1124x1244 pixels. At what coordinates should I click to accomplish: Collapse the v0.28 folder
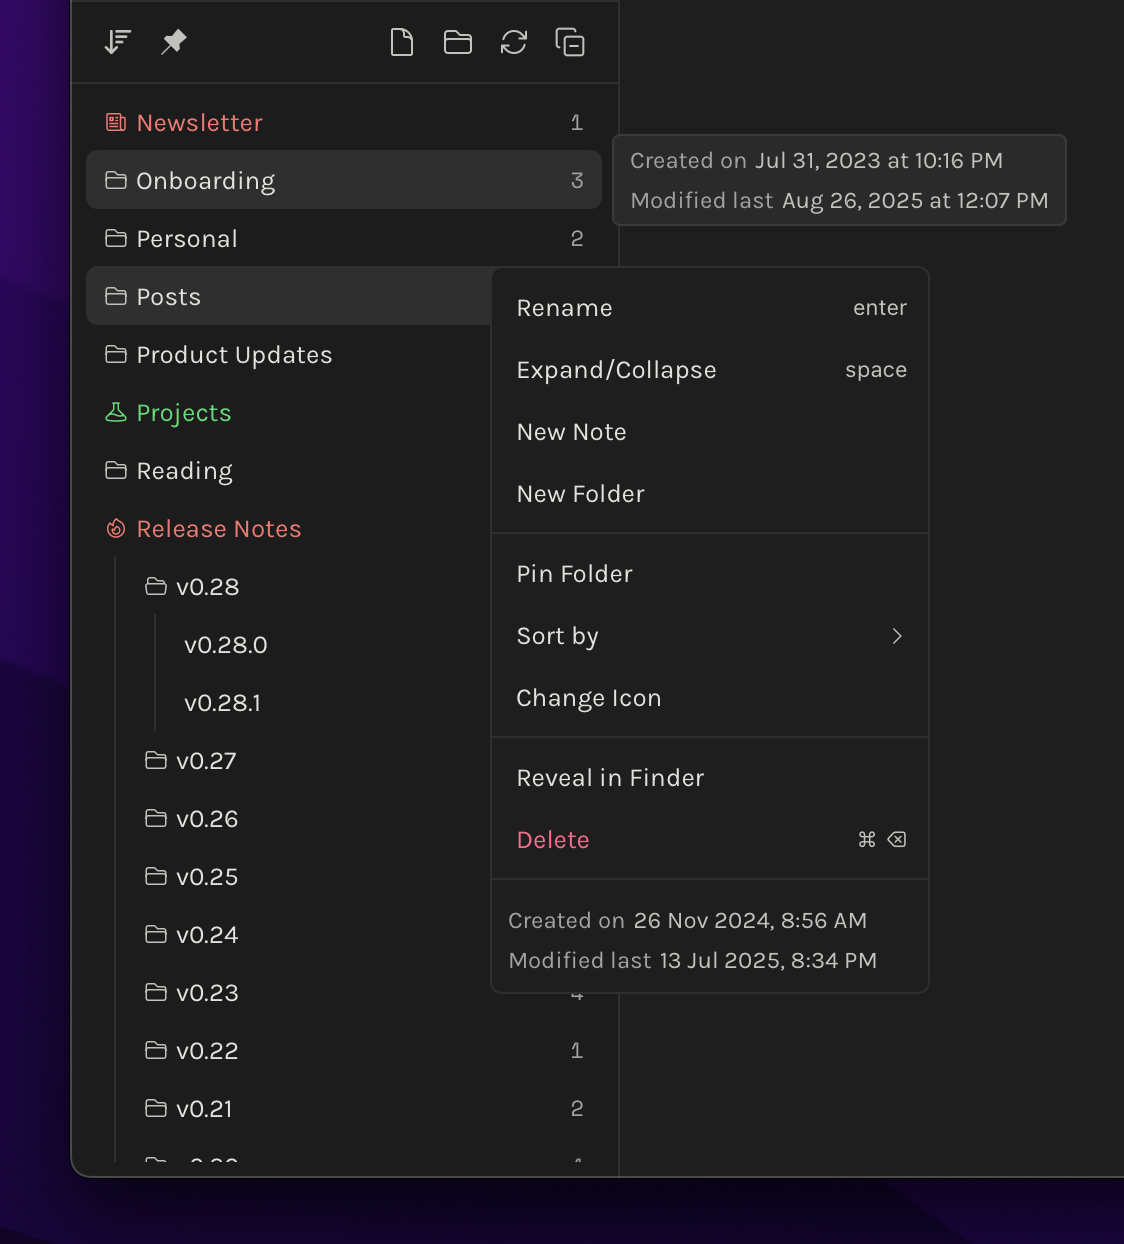208,587
